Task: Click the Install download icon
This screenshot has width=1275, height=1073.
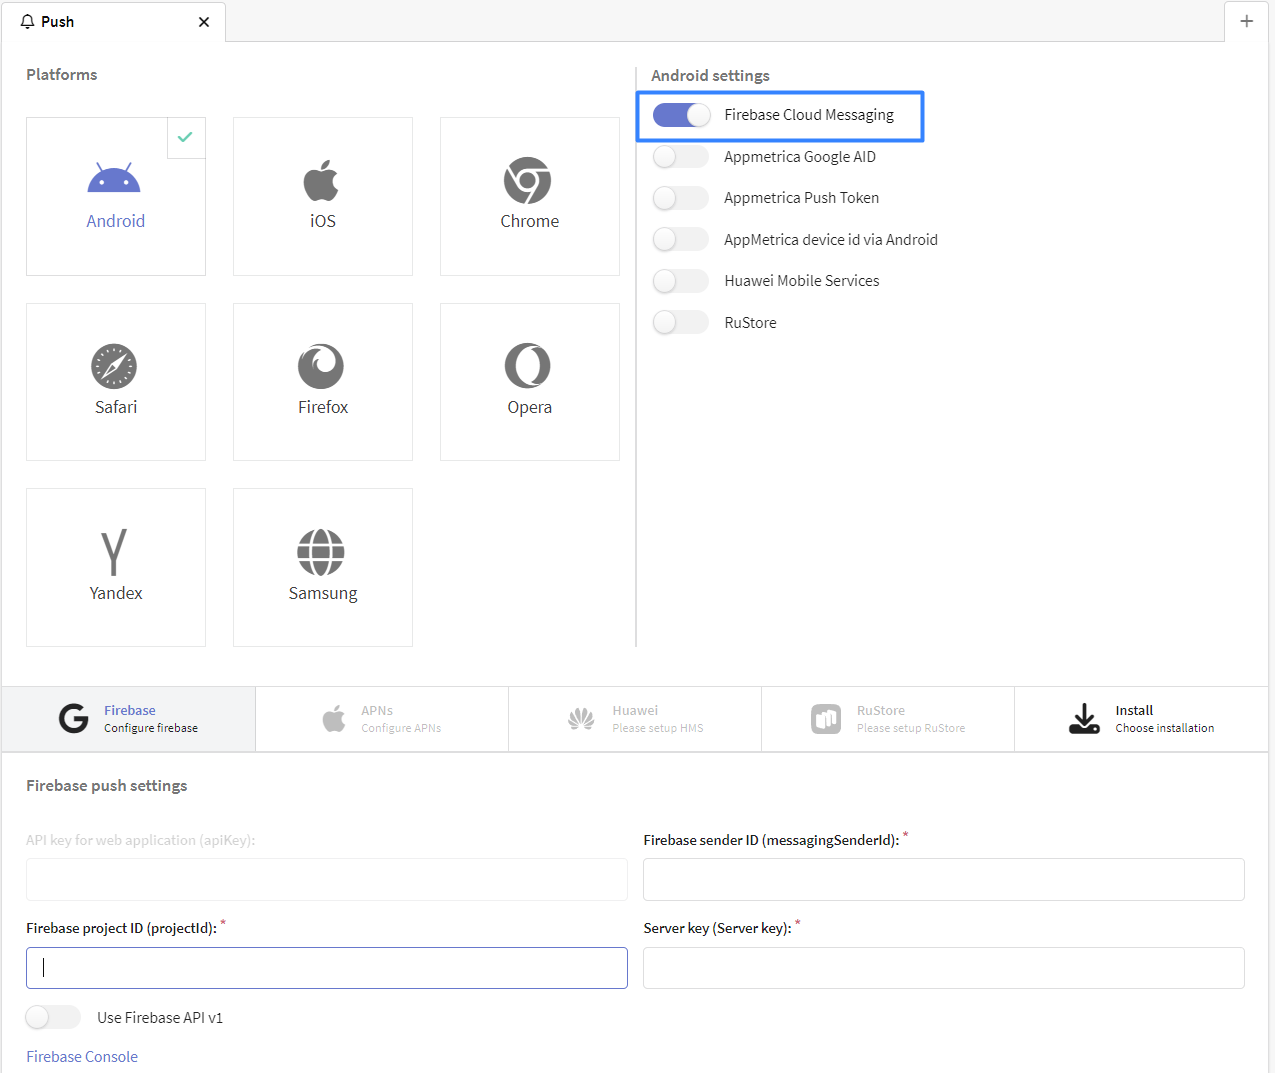Action: (x=1084, y=718)
